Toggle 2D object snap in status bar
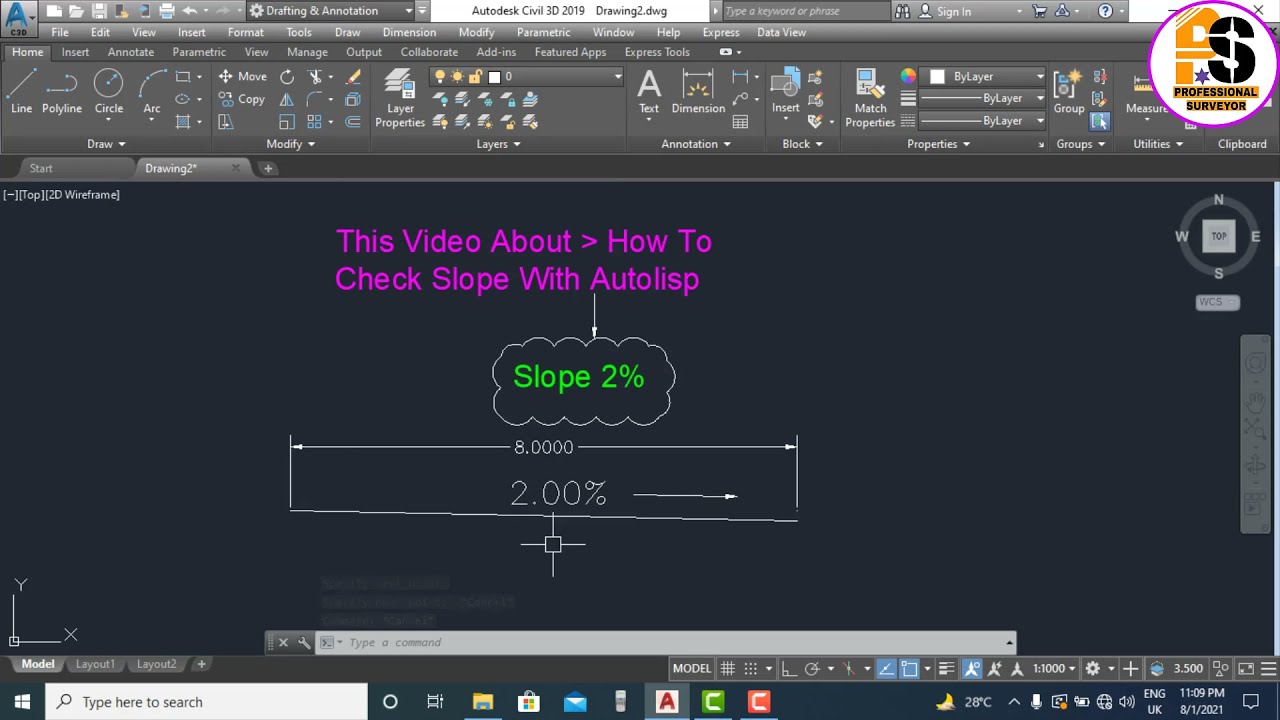Image resolution: width=1280 pixels, height=720 pixels. point(909,668)
